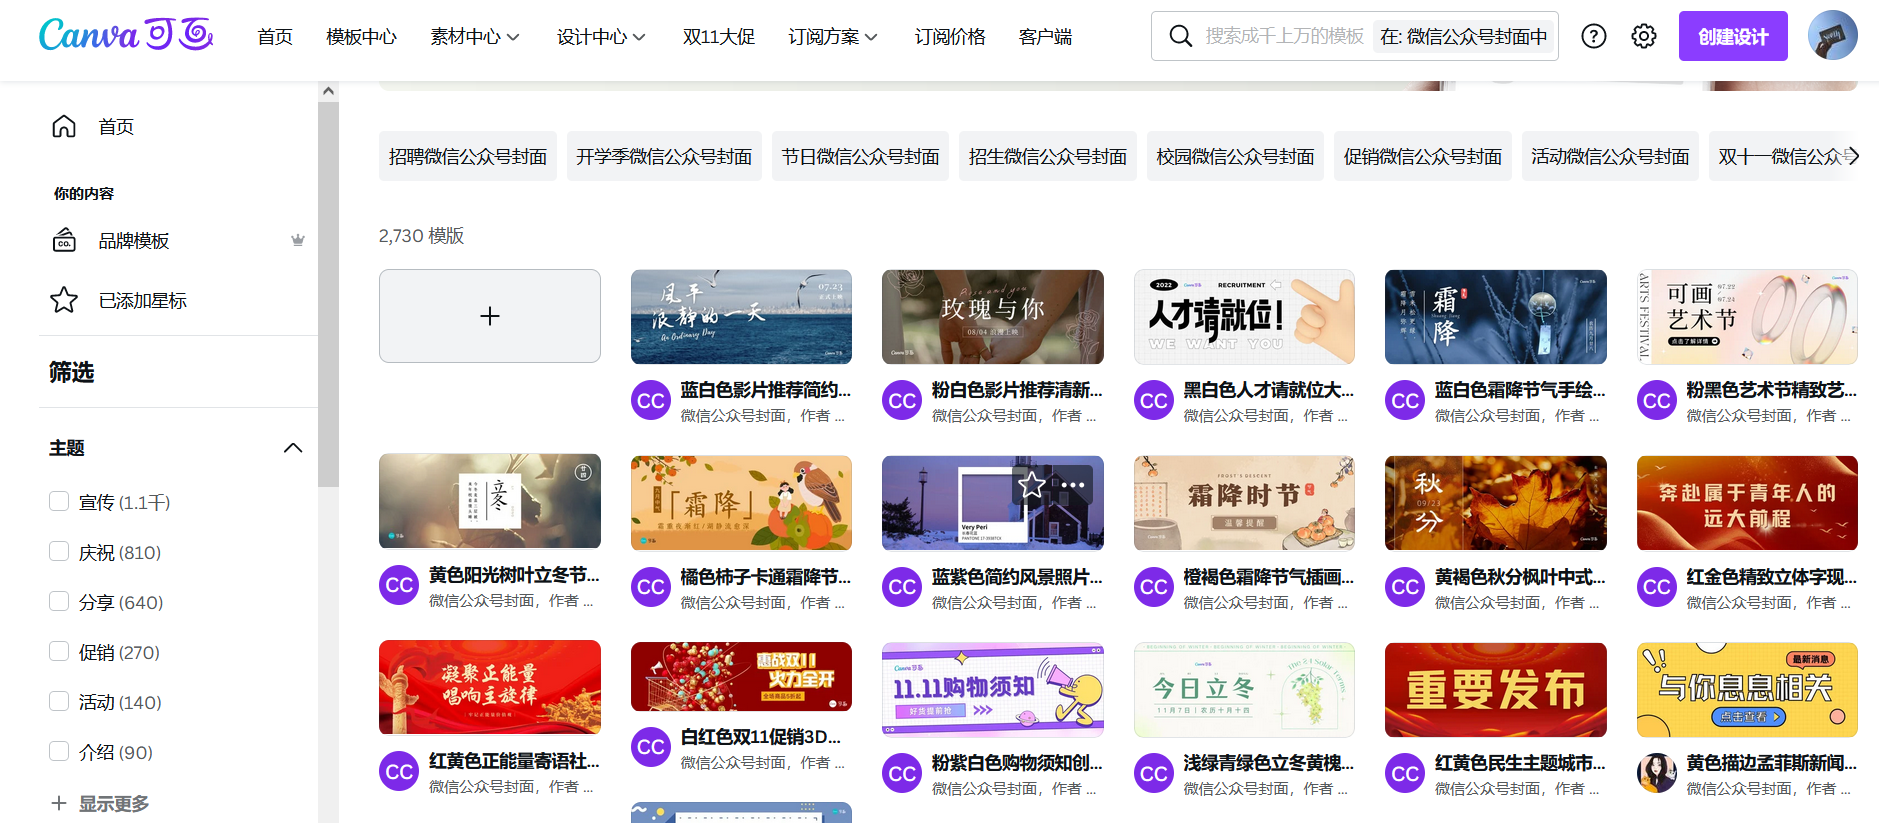Click the author avatar of 橘色柿子卡通霜降节 template
This screenshot has height=823, width=1879.
(x=651, y=587)
